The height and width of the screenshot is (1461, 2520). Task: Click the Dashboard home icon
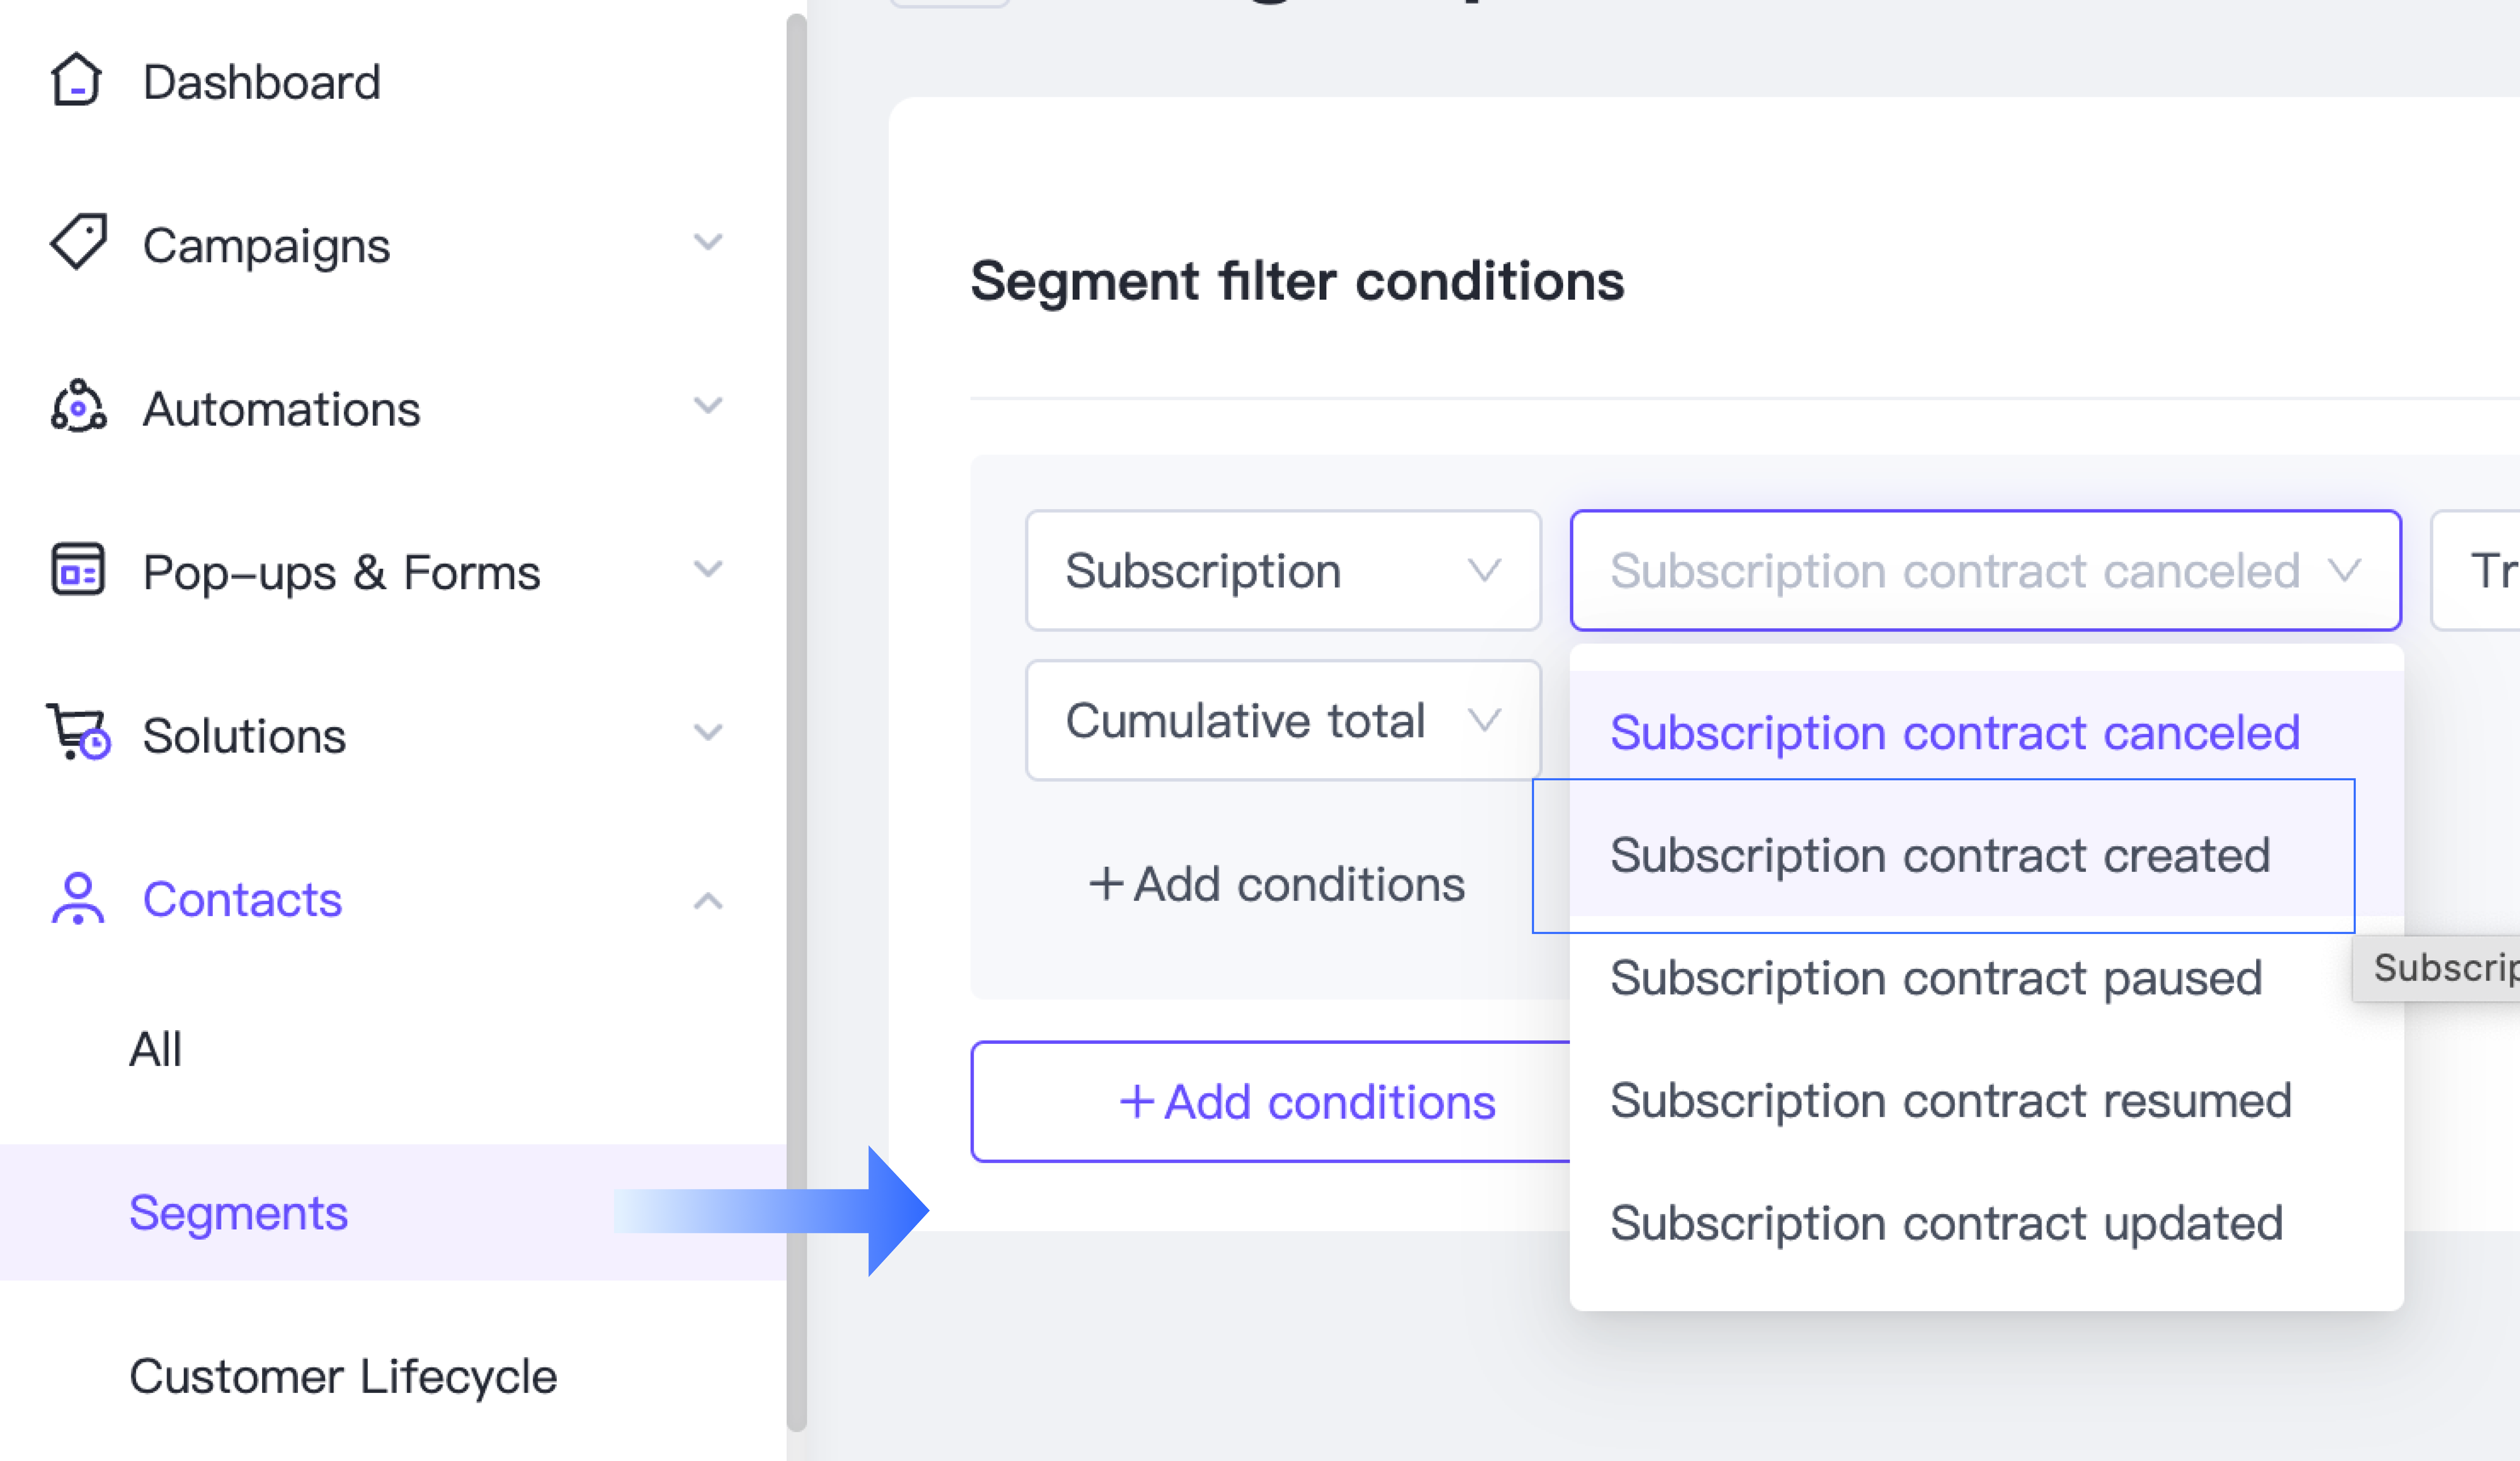(76, 80)
